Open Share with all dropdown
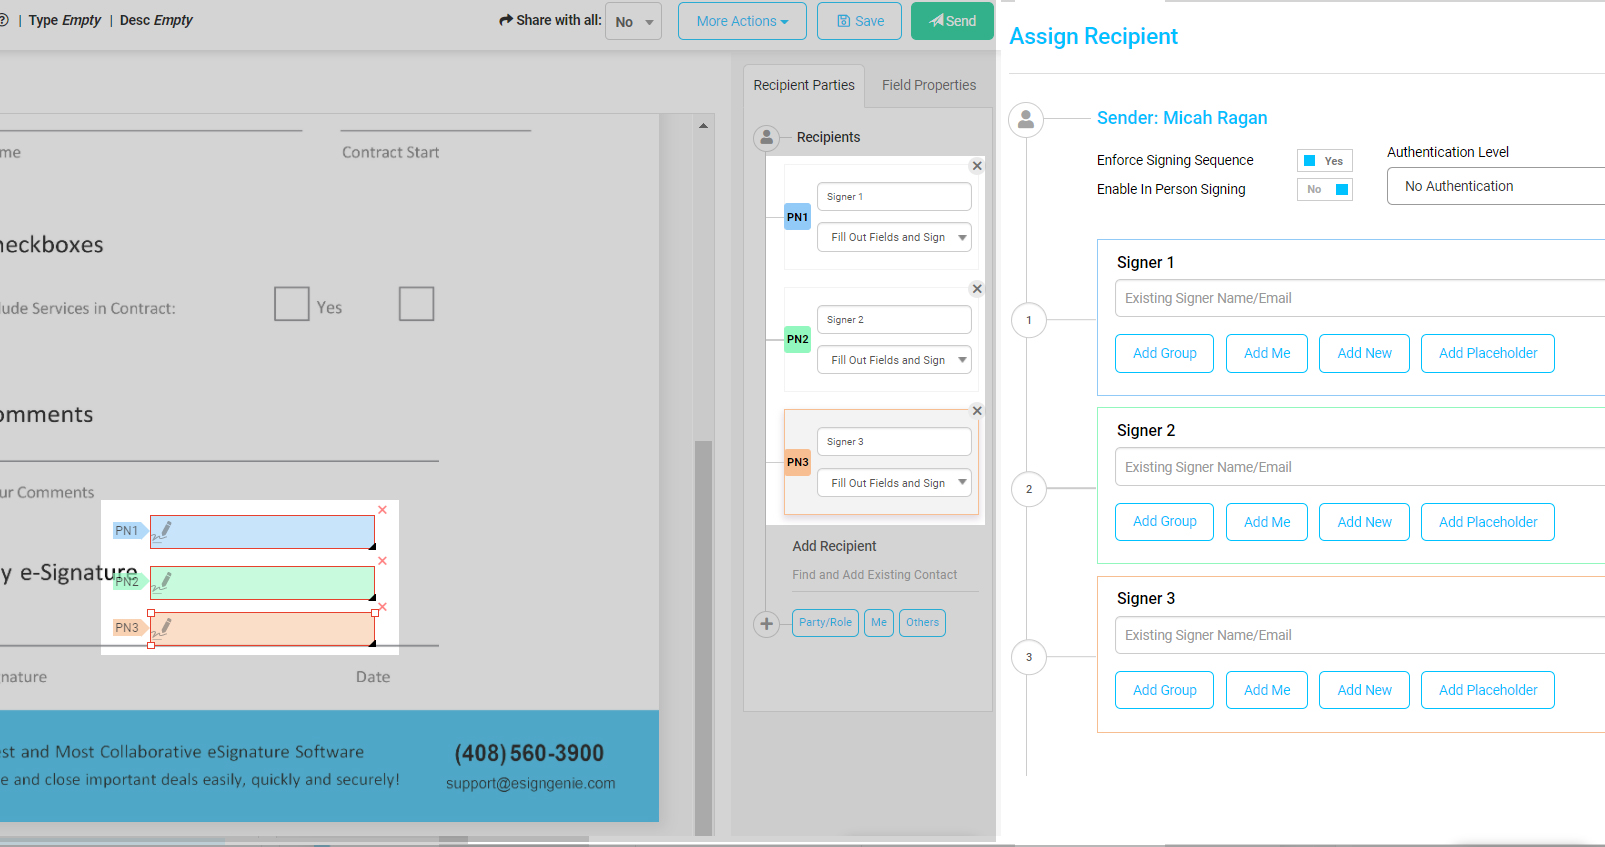1605x847 pixels. pyautogui.click(x=633, y=21)
